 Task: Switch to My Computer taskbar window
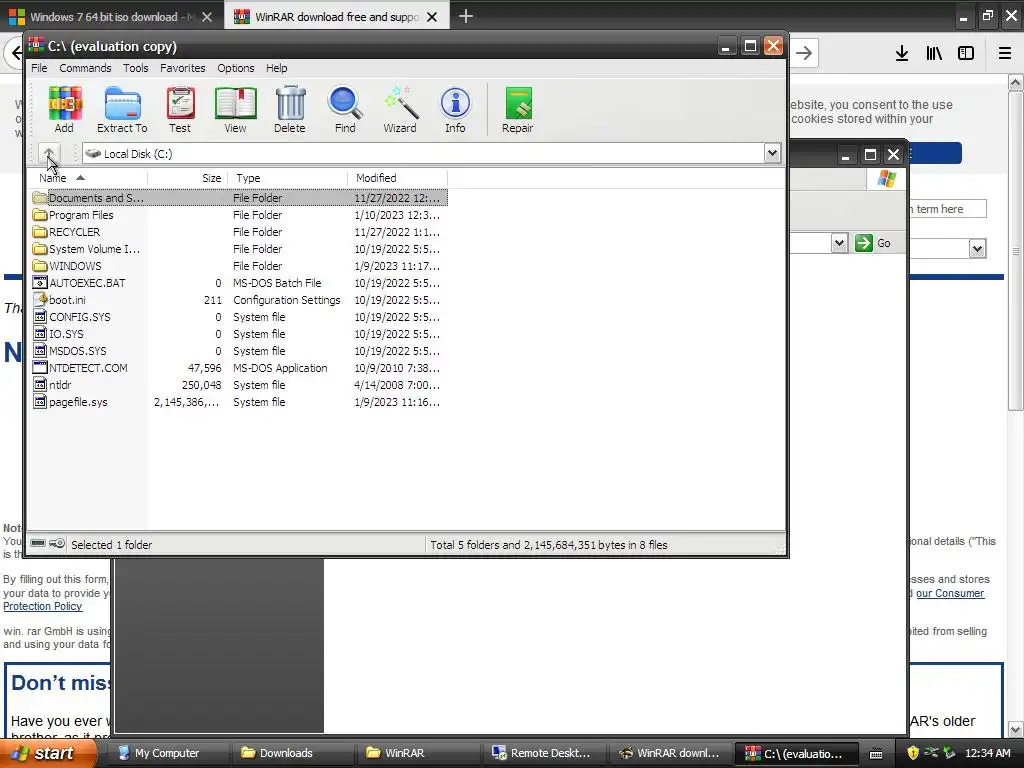coord(167,753)
